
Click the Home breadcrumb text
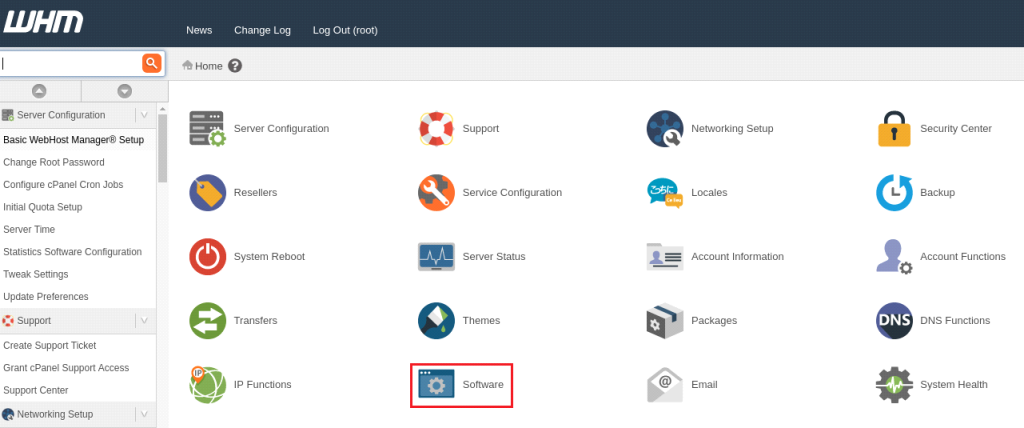pyautogui.click(x=209, y=66)
